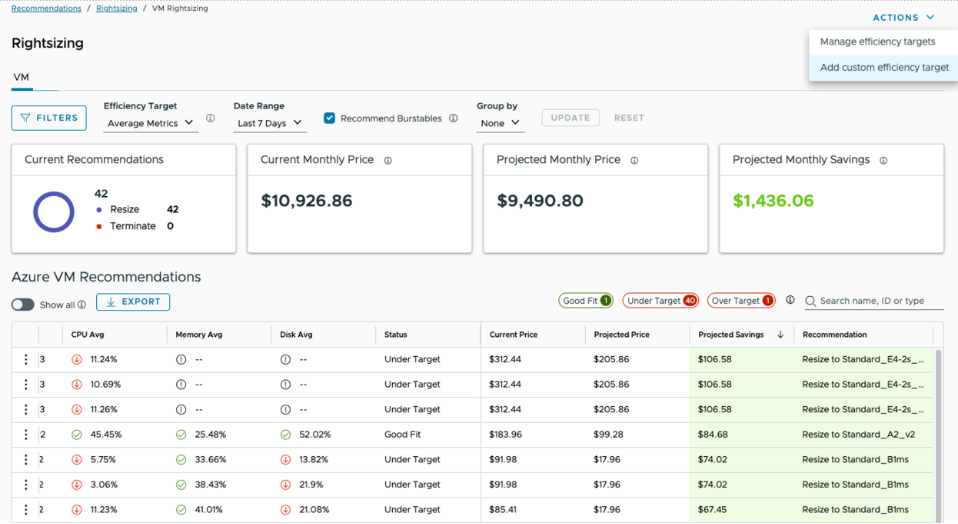Choose Manage efficiency targets from Actions menu
958x524 pixels.
point(877,42)
